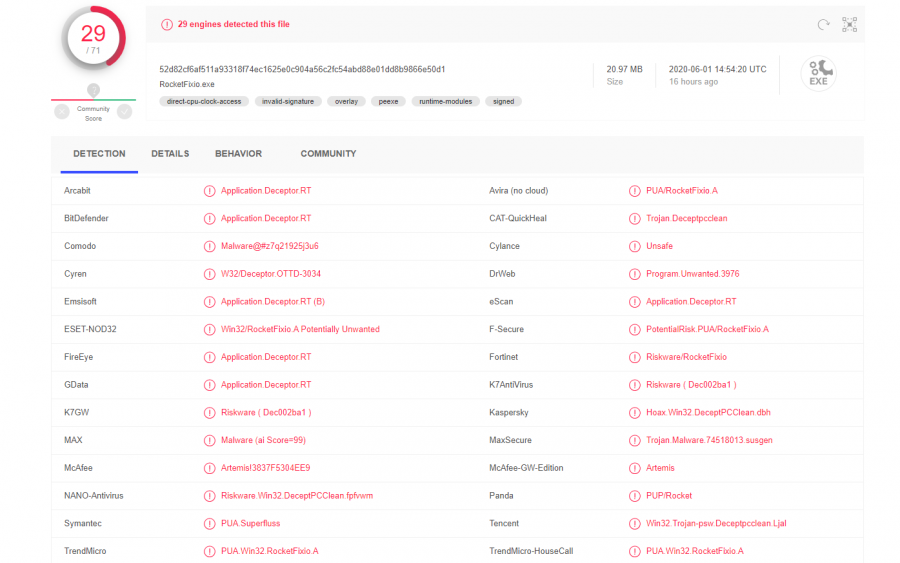The image size is (900, 563).
Task: Open the COMMUNITY tab
Action: [x=328, y=154]
